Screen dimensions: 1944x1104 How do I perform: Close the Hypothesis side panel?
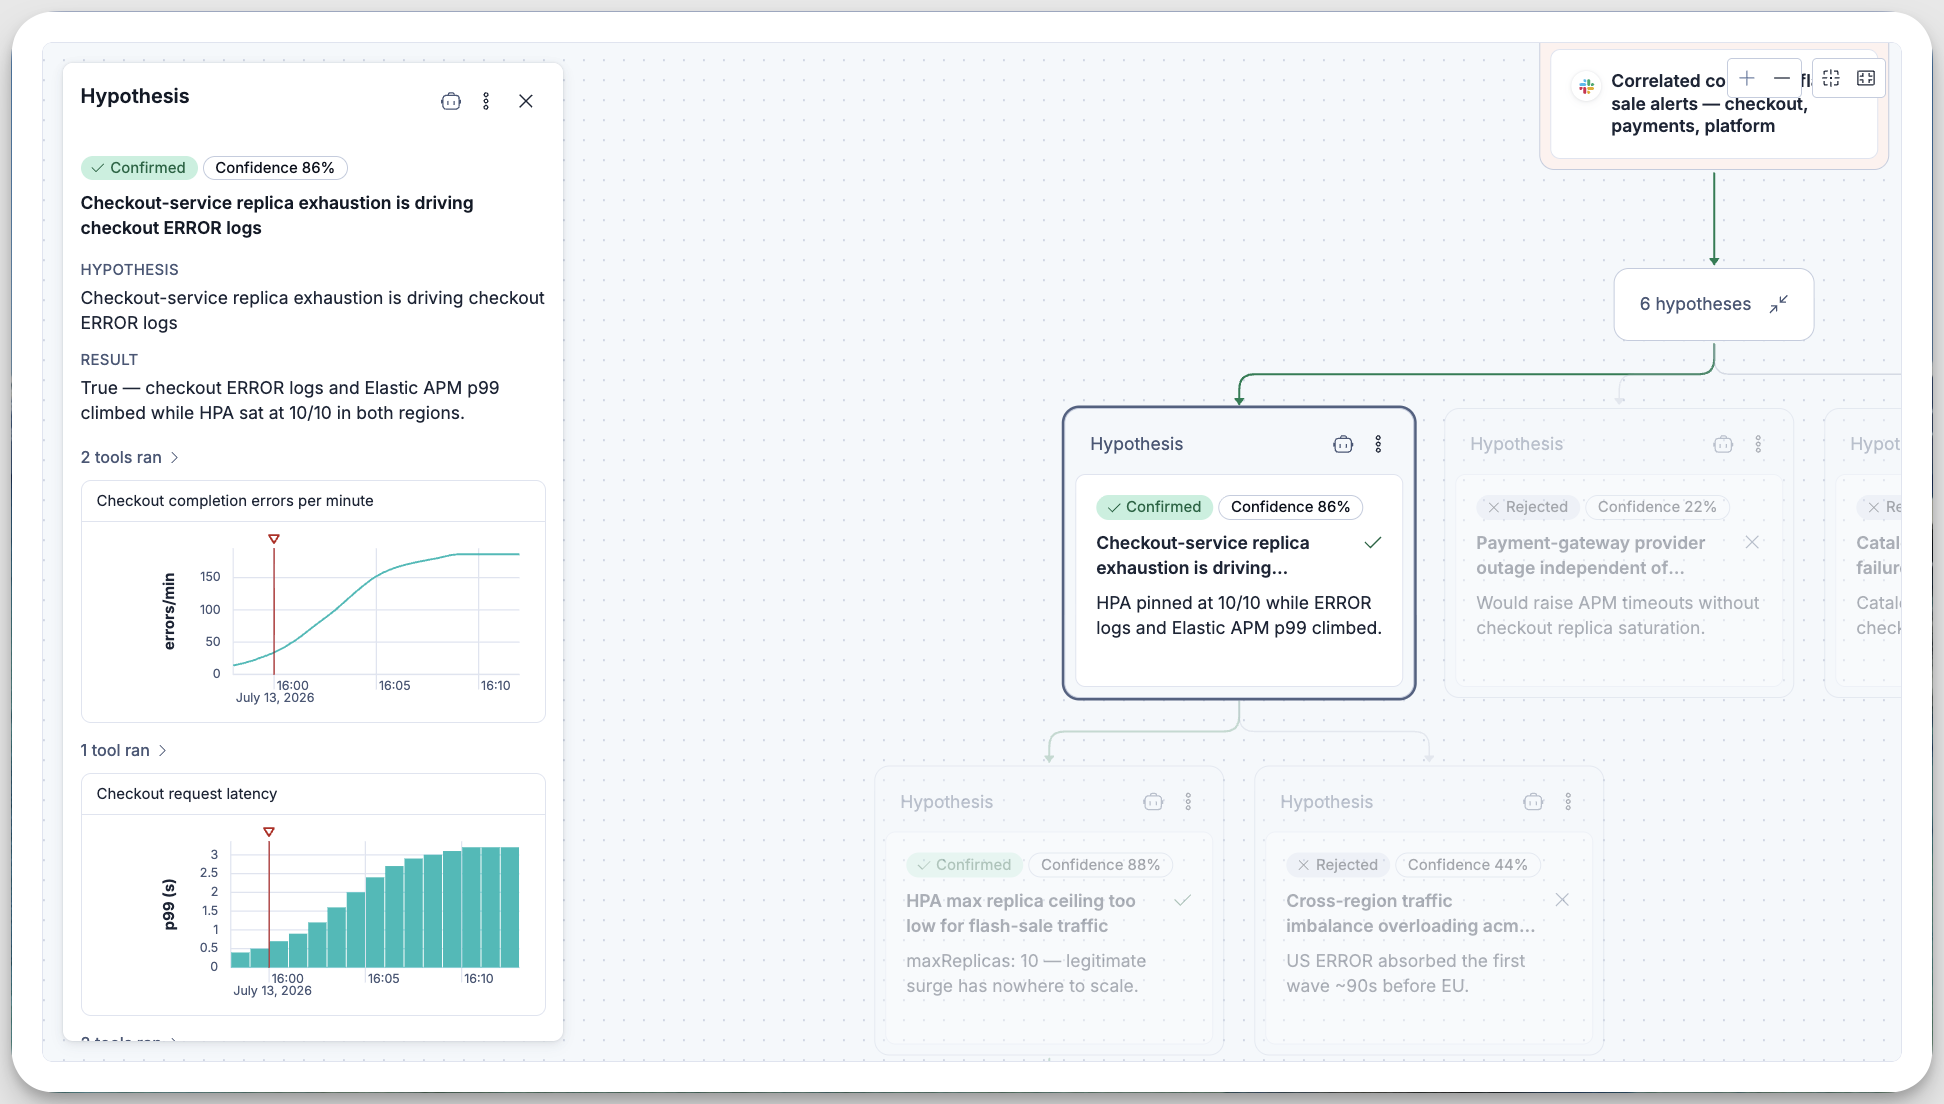[x=526, y=101]
